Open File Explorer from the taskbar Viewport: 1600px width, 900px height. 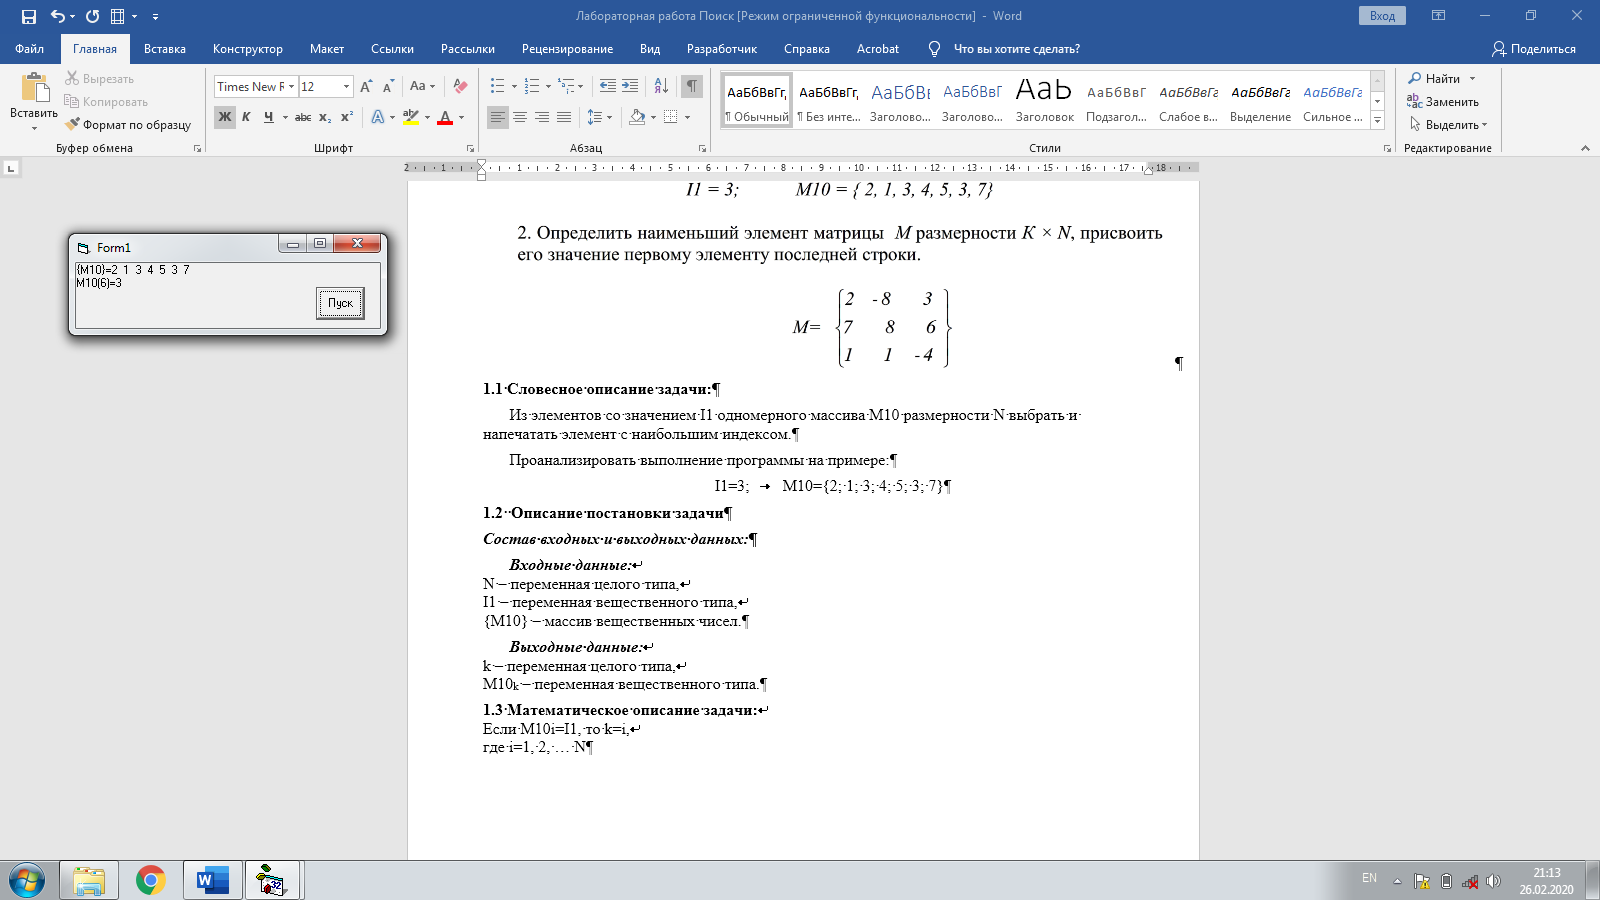[x=89, y=881]
